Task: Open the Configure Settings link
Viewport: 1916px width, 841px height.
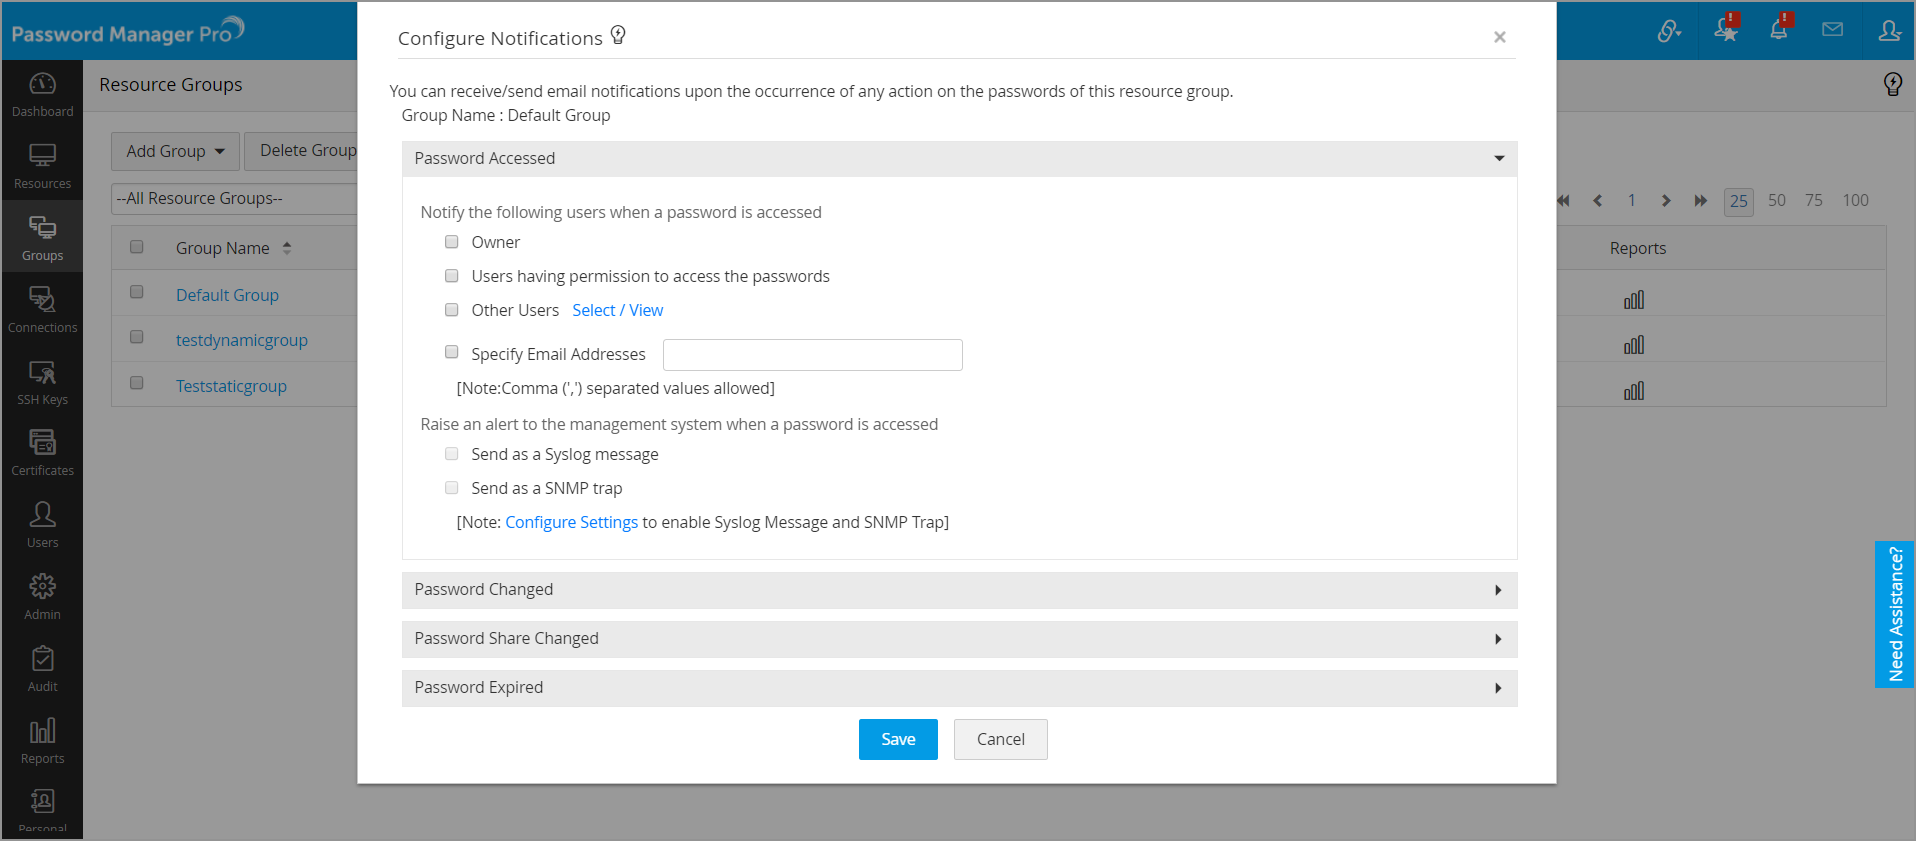Action: pos(571,522)
